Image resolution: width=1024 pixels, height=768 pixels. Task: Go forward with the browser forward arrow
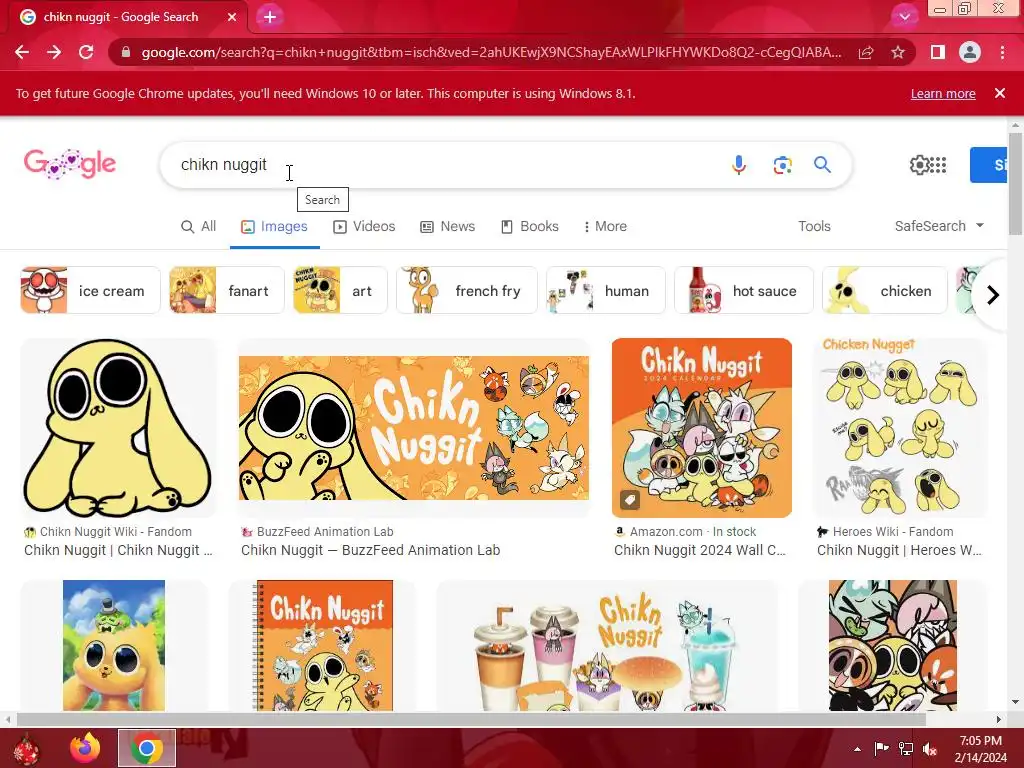54,52
